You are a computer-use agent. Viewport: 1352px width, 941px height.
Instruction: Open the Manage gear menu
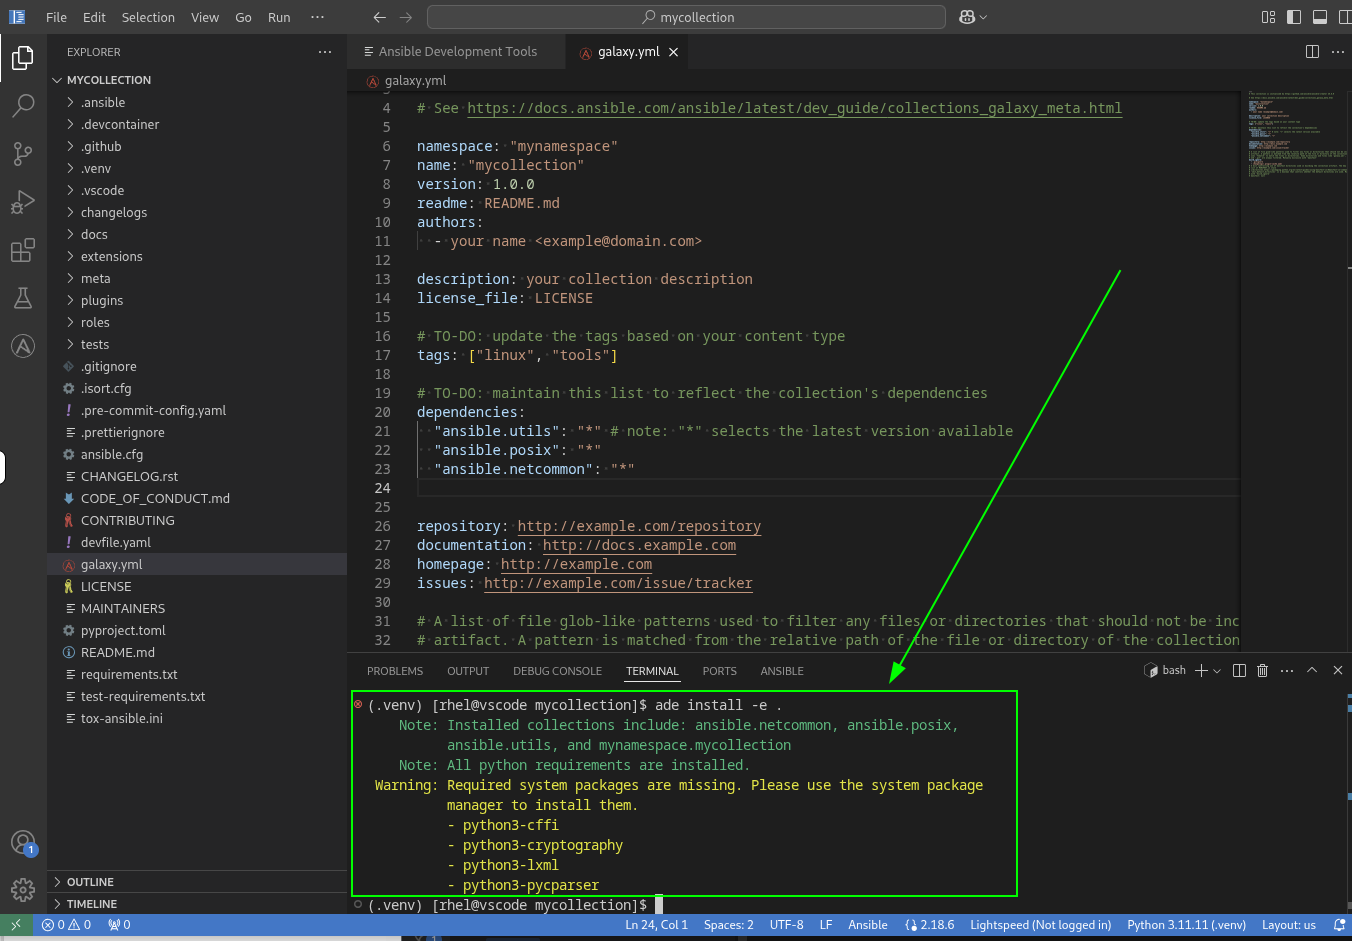tap(23, 890)
